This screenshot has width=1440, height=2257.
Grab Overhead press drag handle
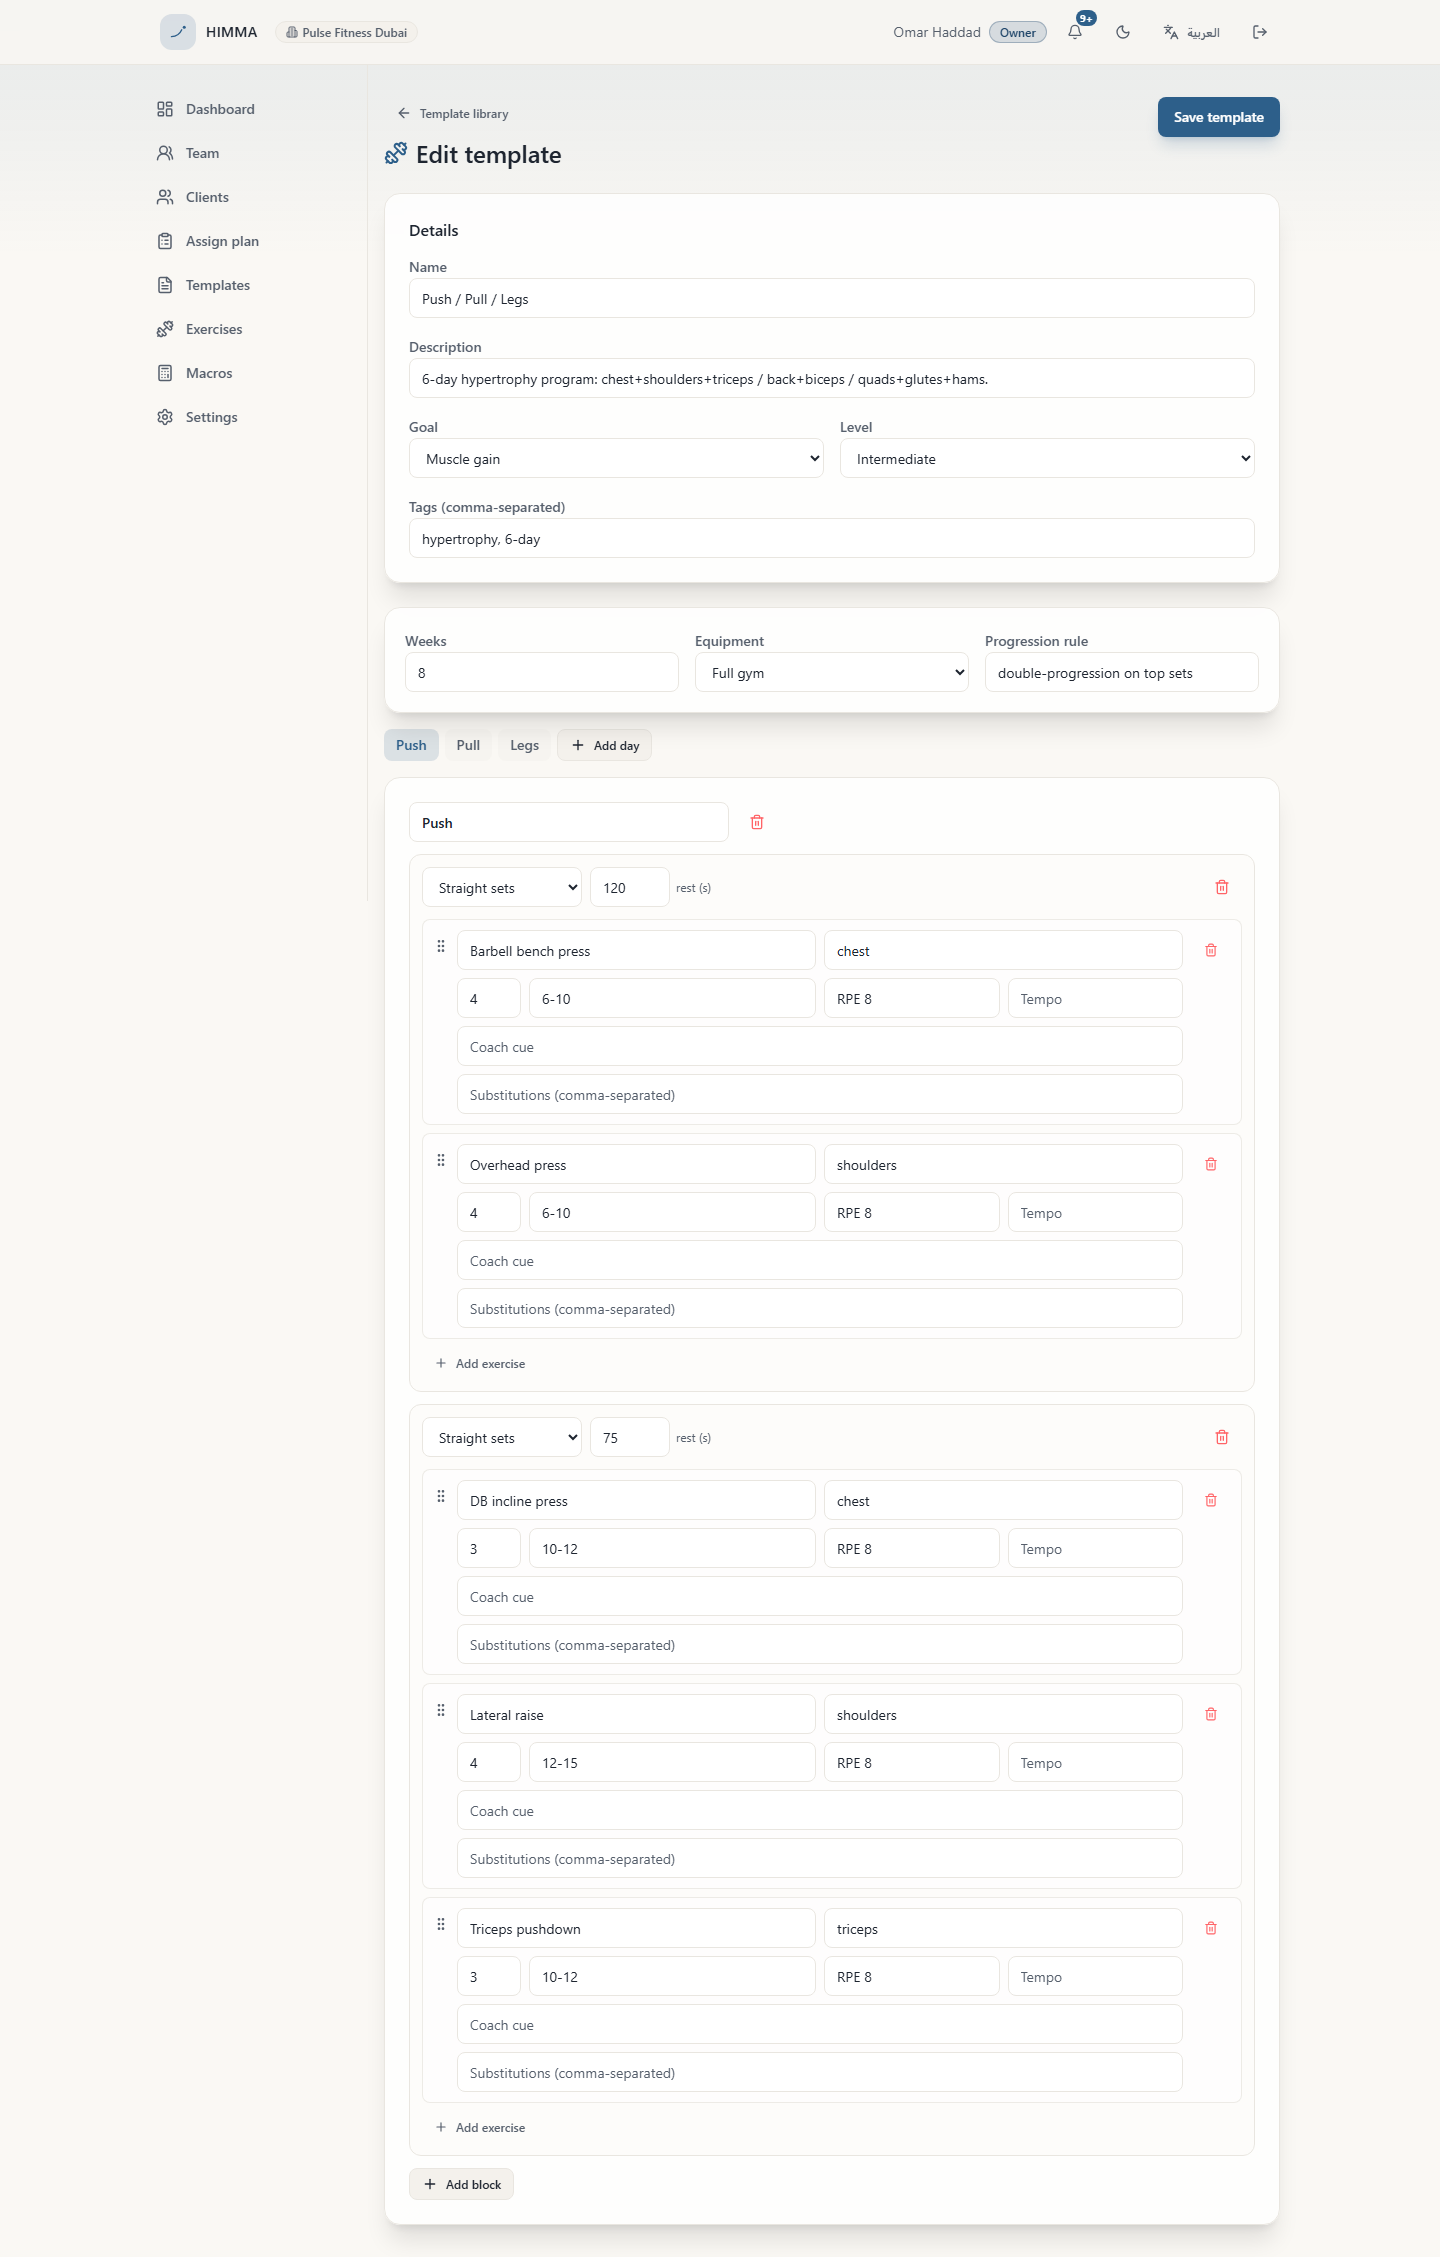[441, 1160]
